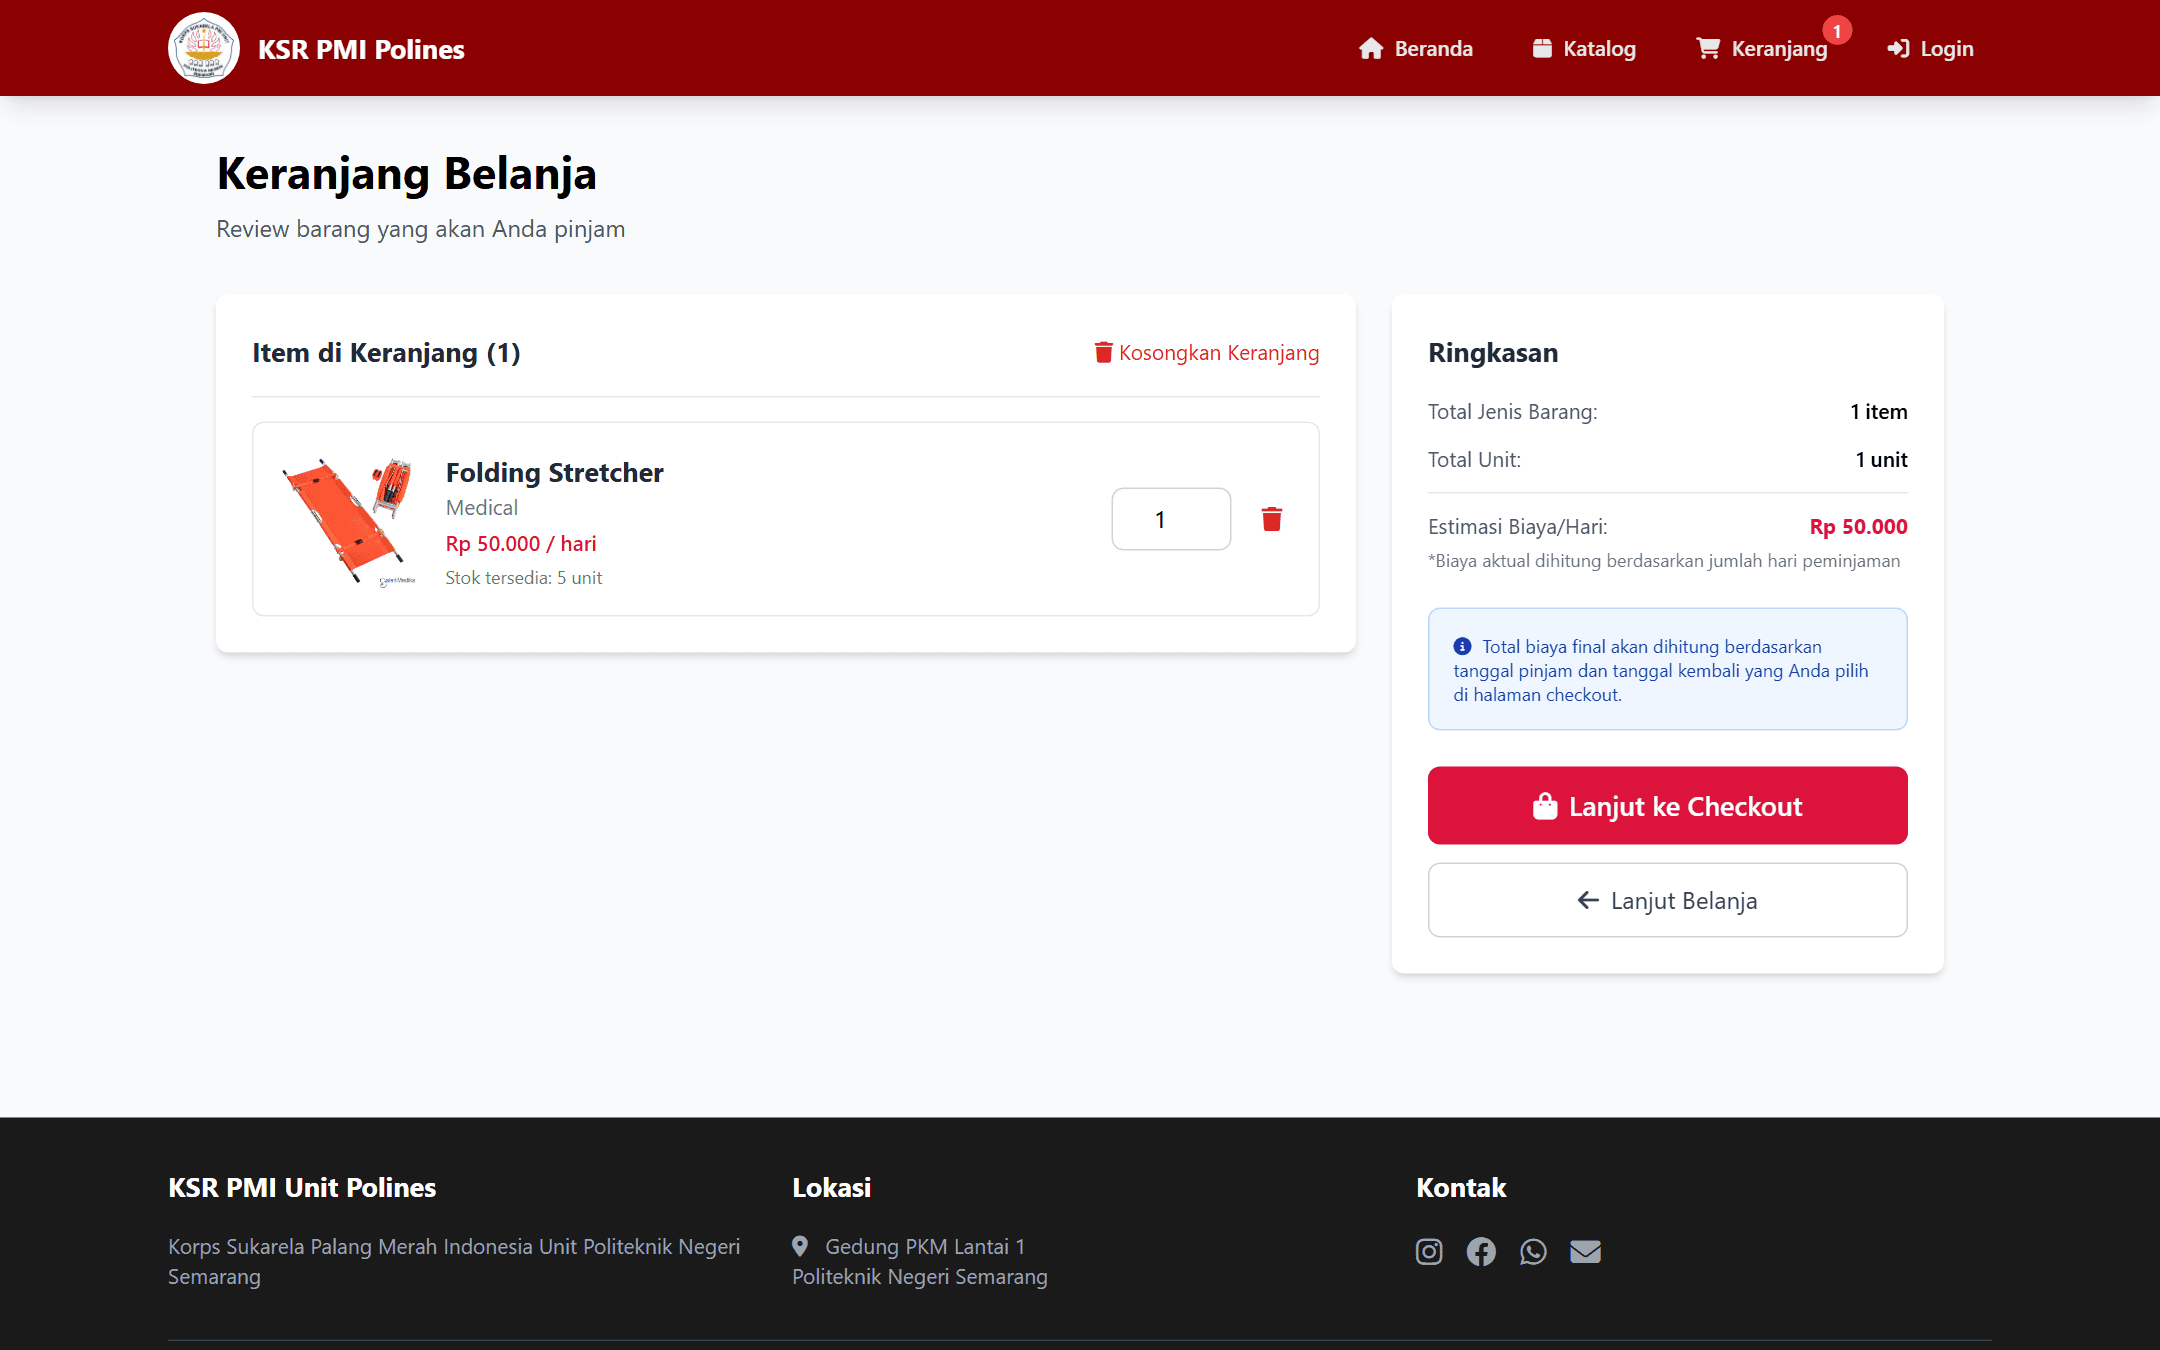
Task: Click the 1 item total value
Action: [1879, 411]
